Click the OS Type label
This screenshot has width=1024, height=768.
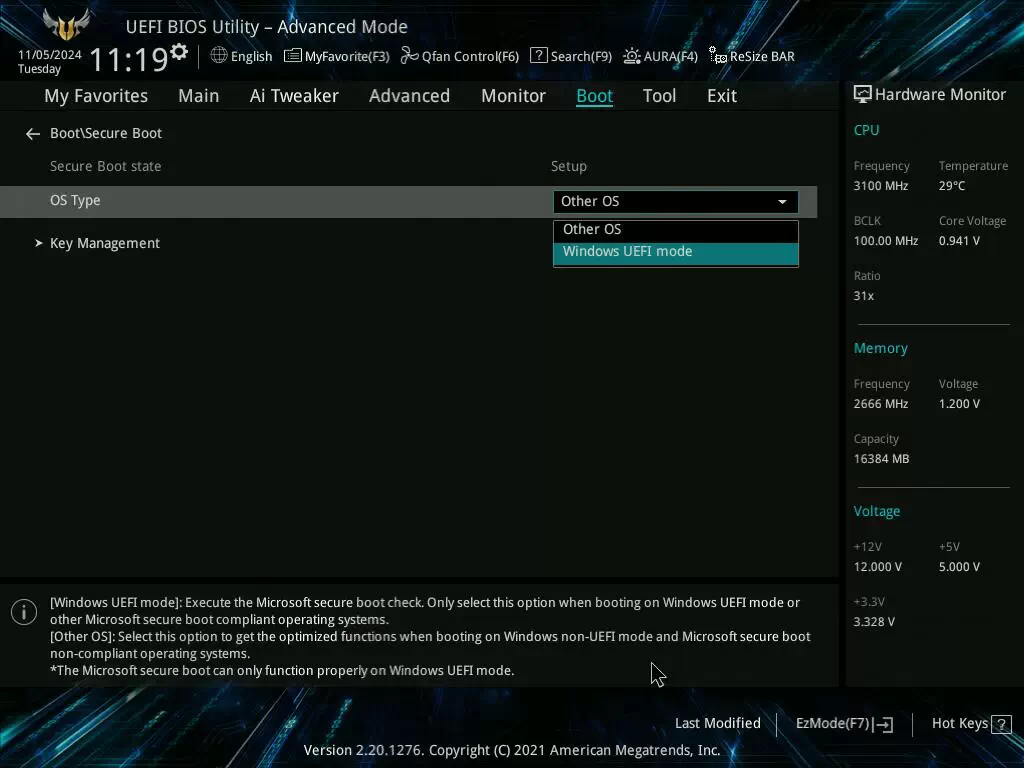point(75,200)
